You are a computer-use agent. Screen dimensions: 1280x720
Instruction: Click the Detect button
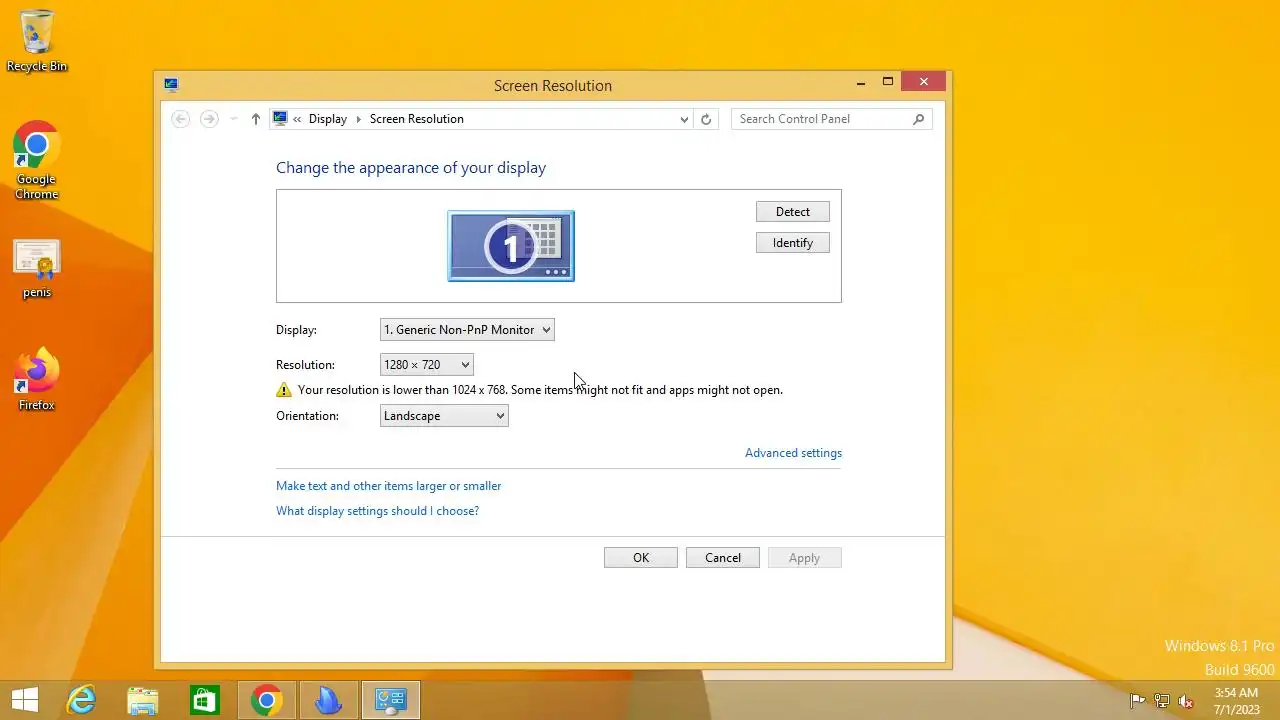pos(793,212)
